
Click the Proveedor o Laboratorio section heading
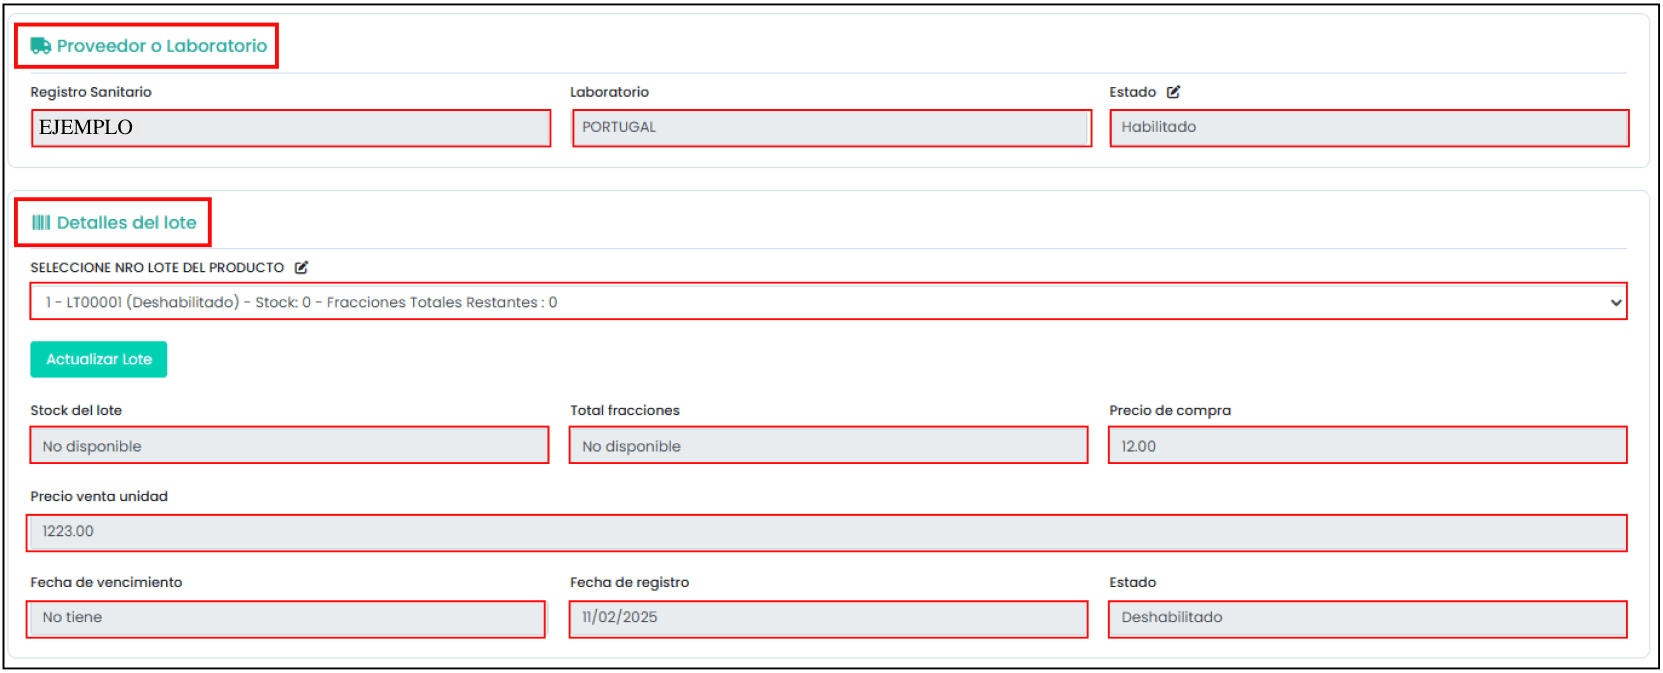click(162, 46)
